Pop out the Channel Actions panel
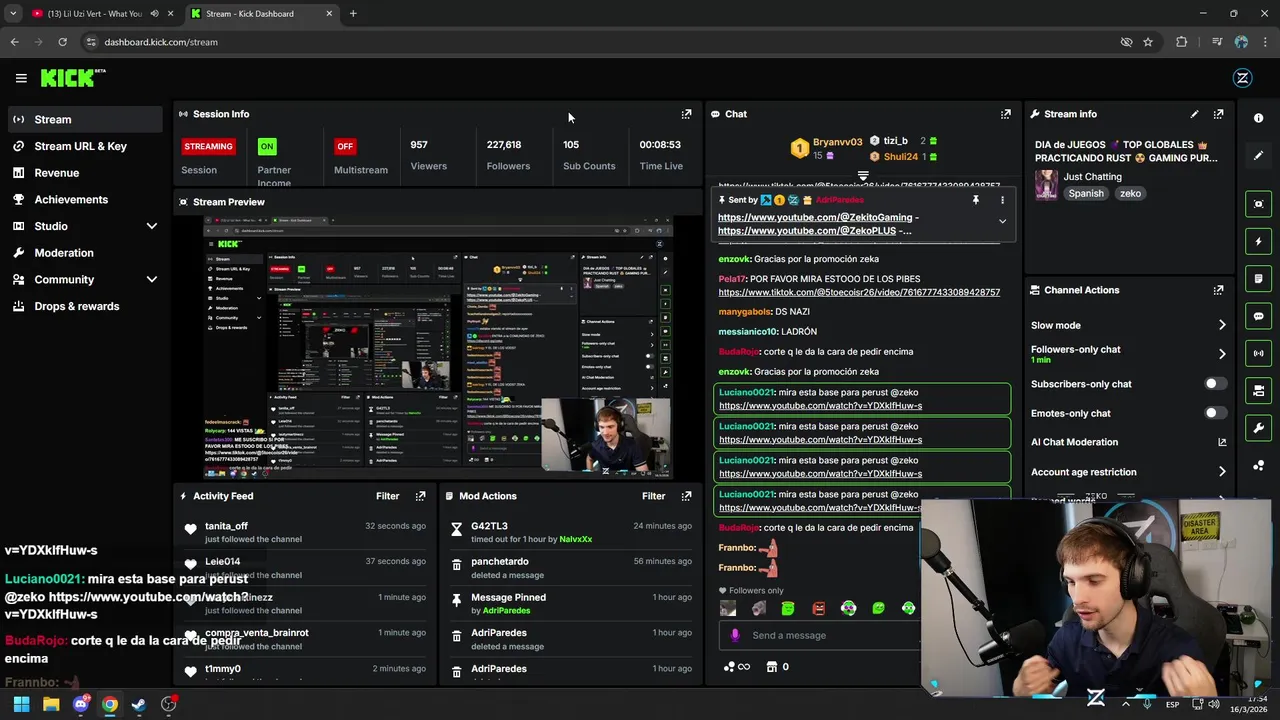1280x720 pixels. point(1218,290)
